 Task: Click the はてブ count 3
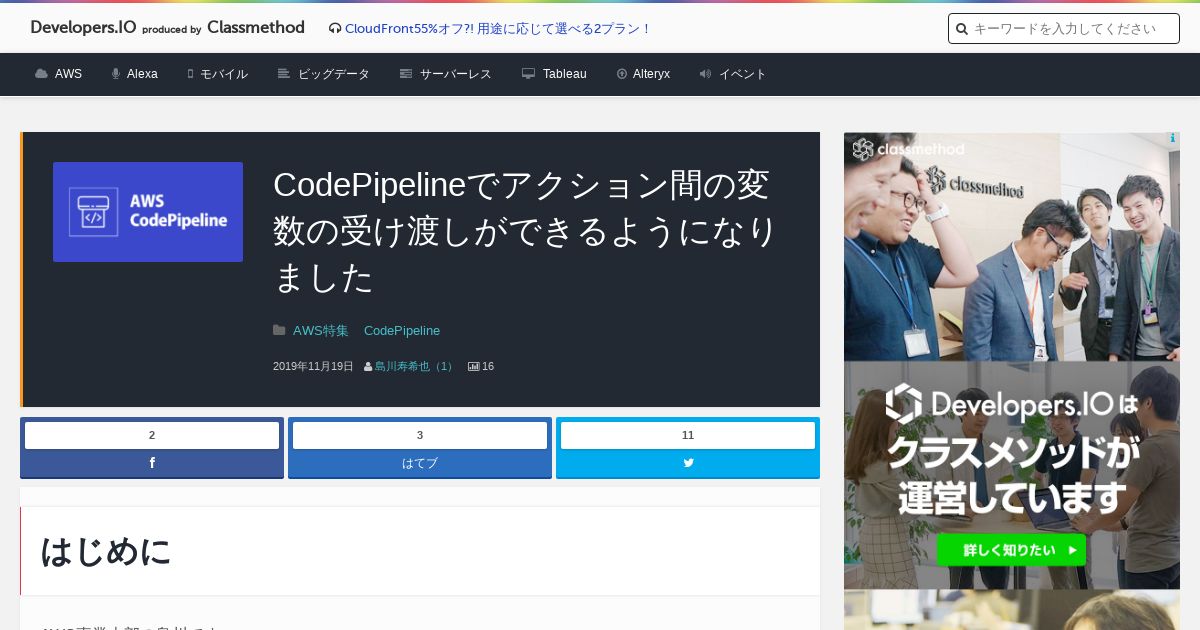point(420,435)
